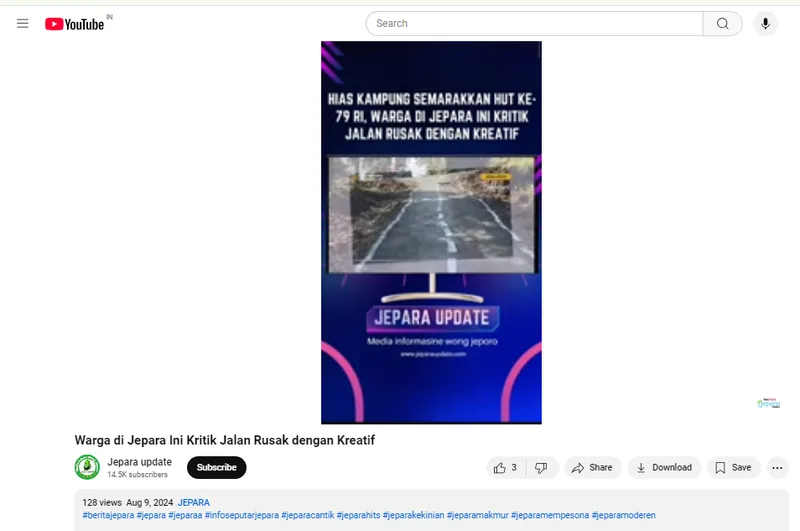
Task: Open the #beritajepara hashtag
Action: (108, 515)
